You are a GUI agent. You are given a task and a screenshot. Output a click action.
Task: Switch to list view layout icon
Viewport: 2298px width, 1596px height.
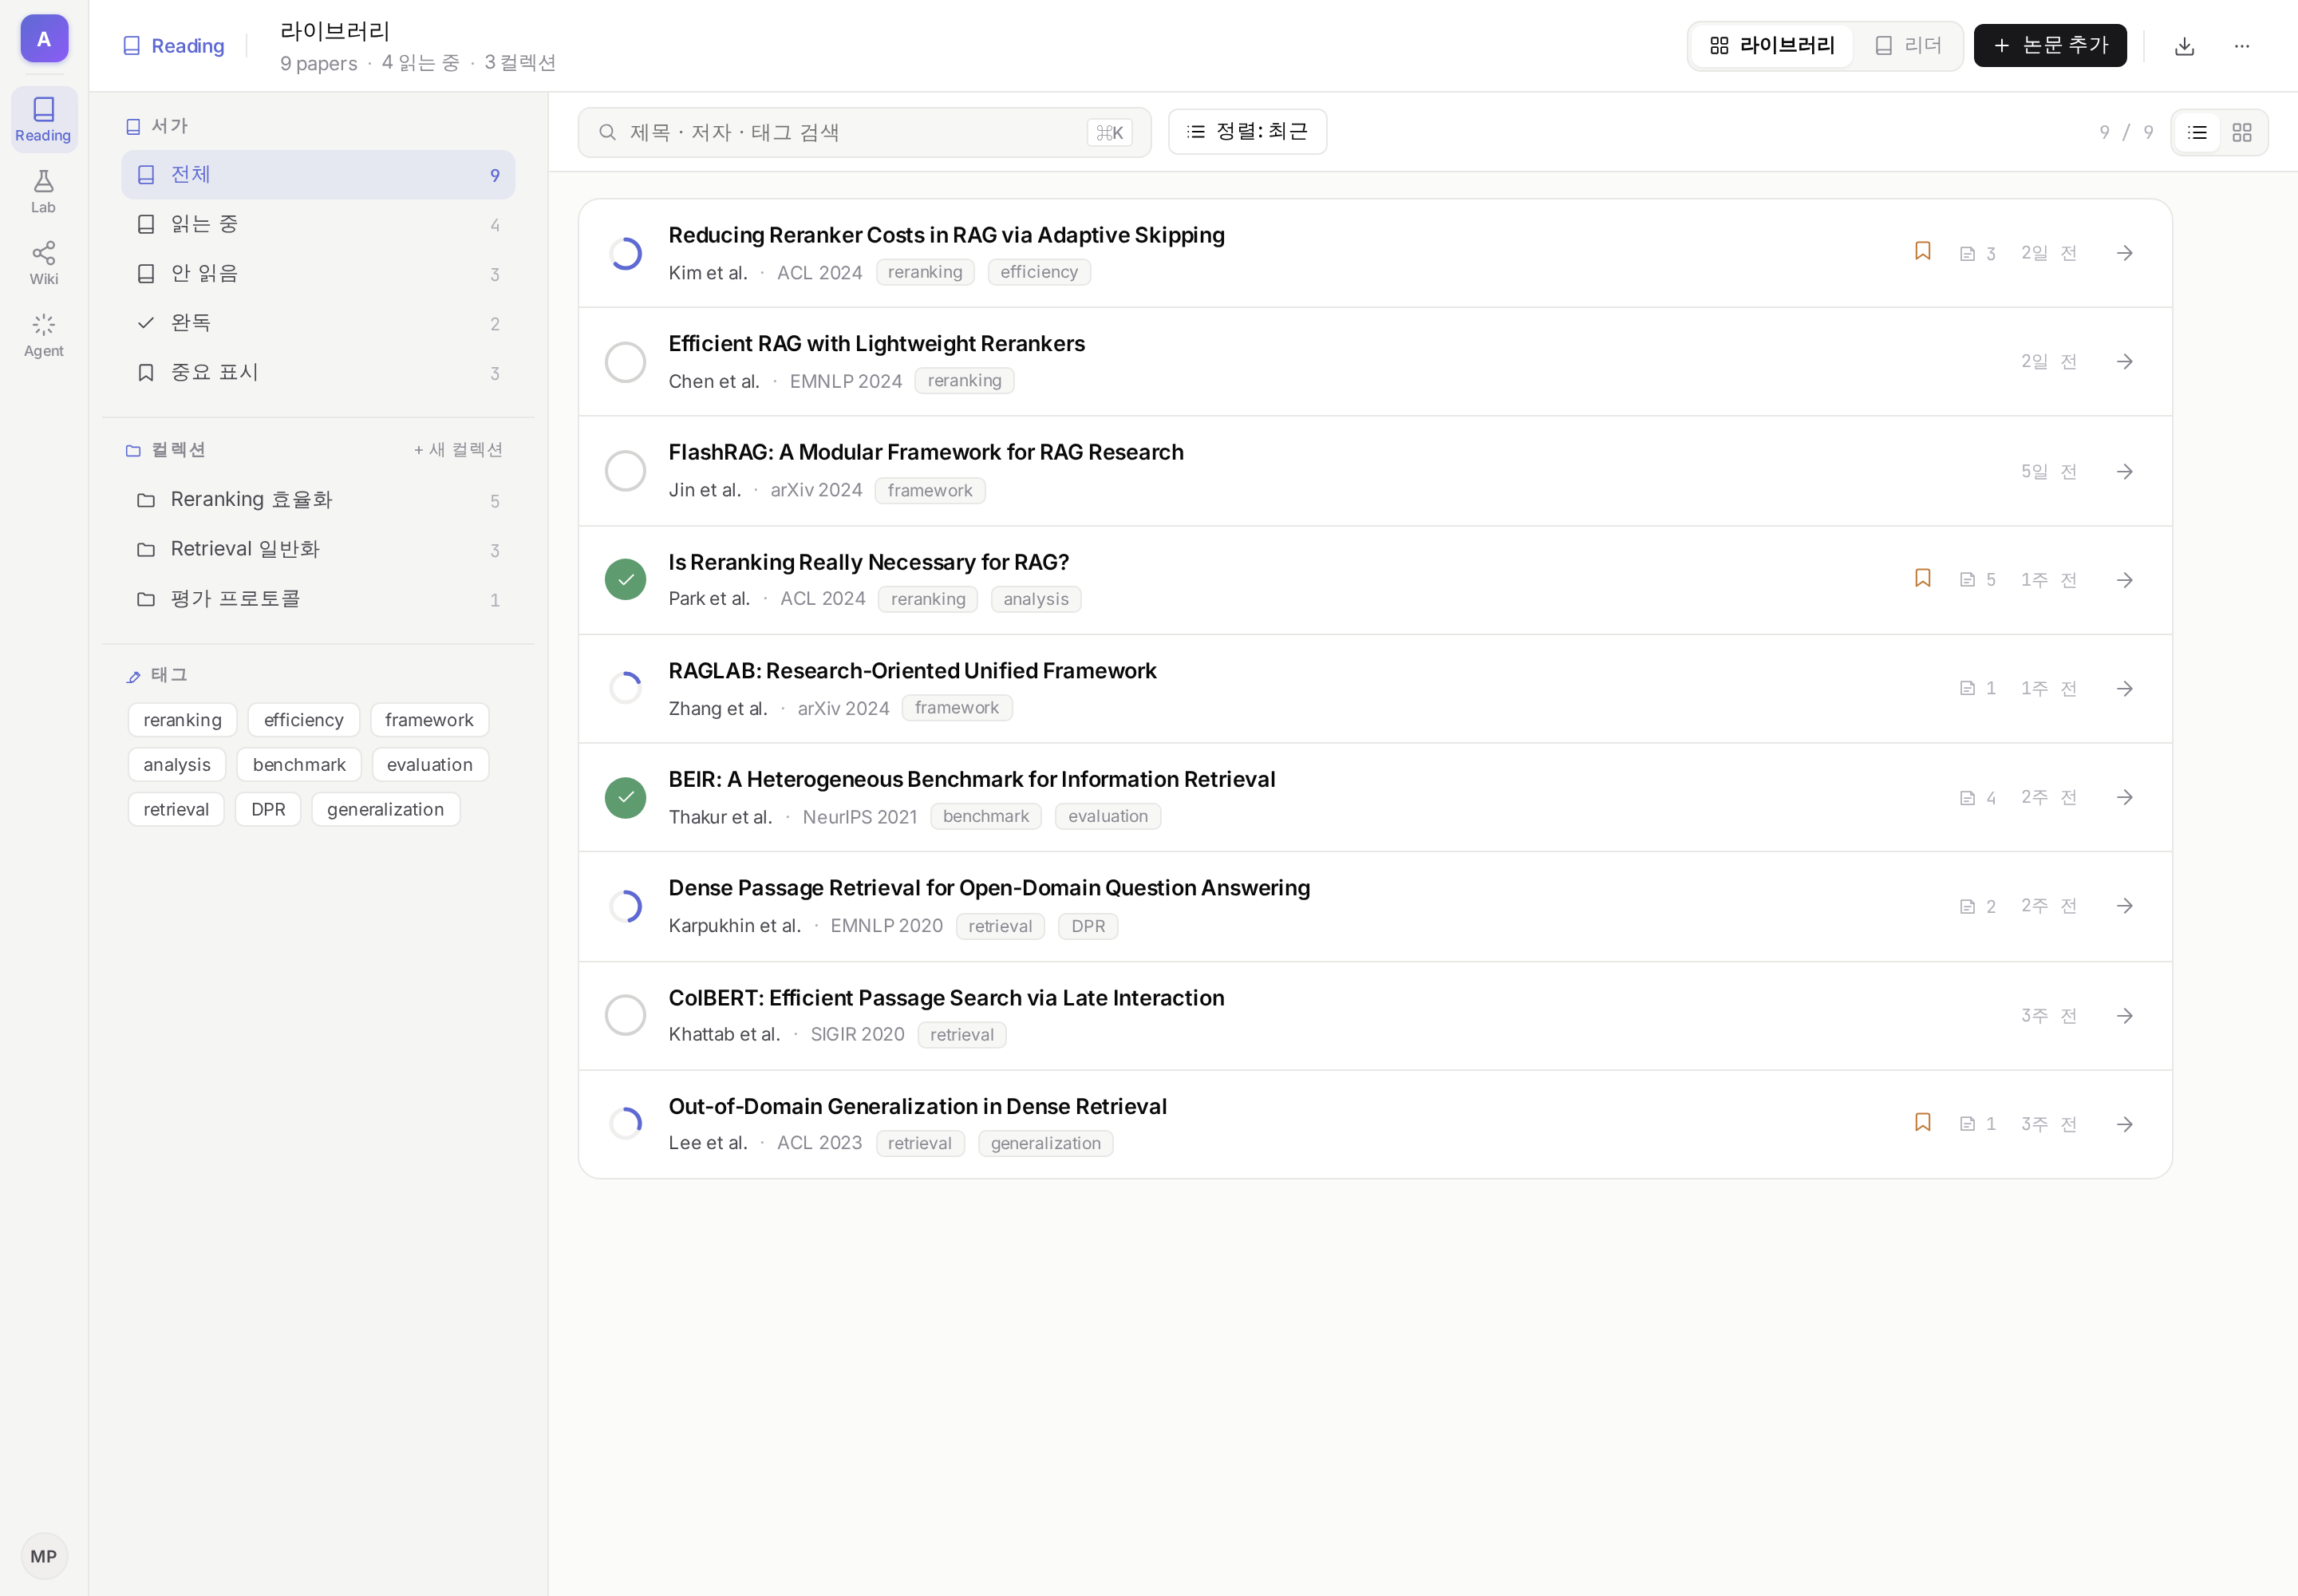click(2197, 132)
